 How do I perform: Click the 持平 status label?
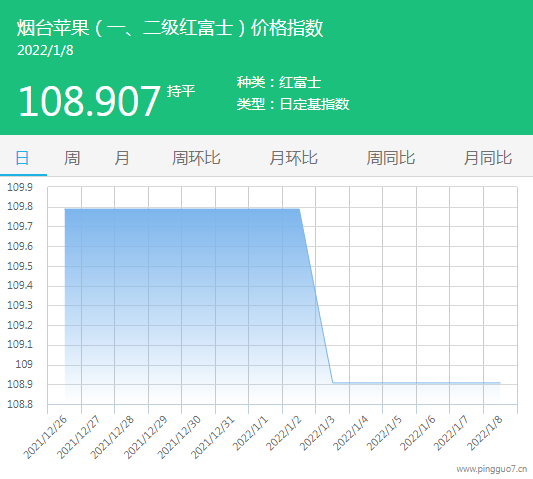[x=181, y=91]
